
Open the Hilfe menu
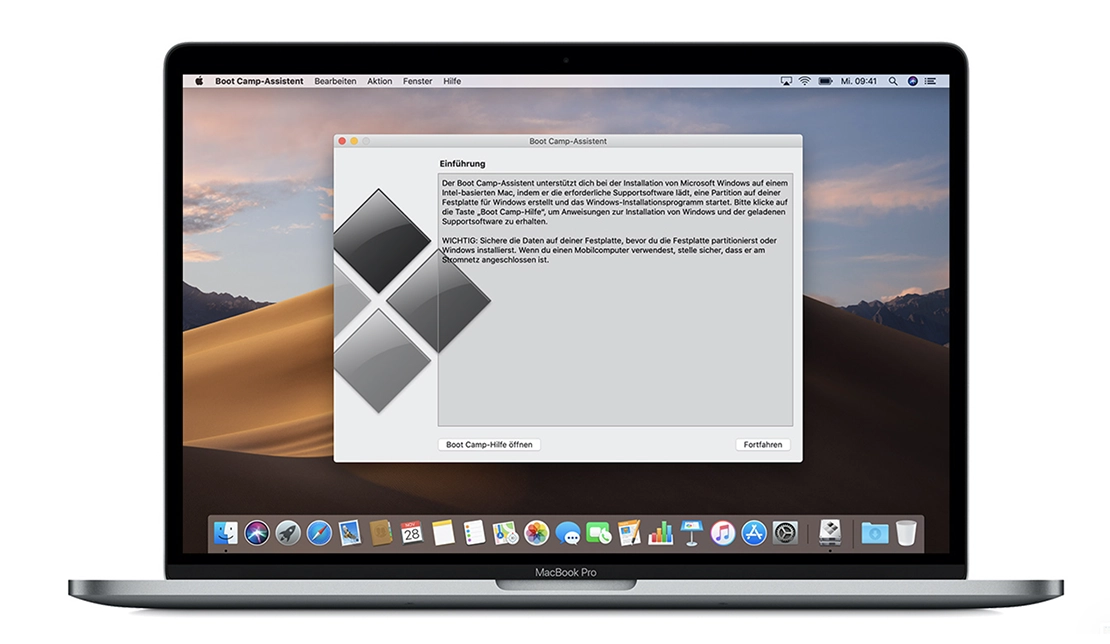(452, 81)
